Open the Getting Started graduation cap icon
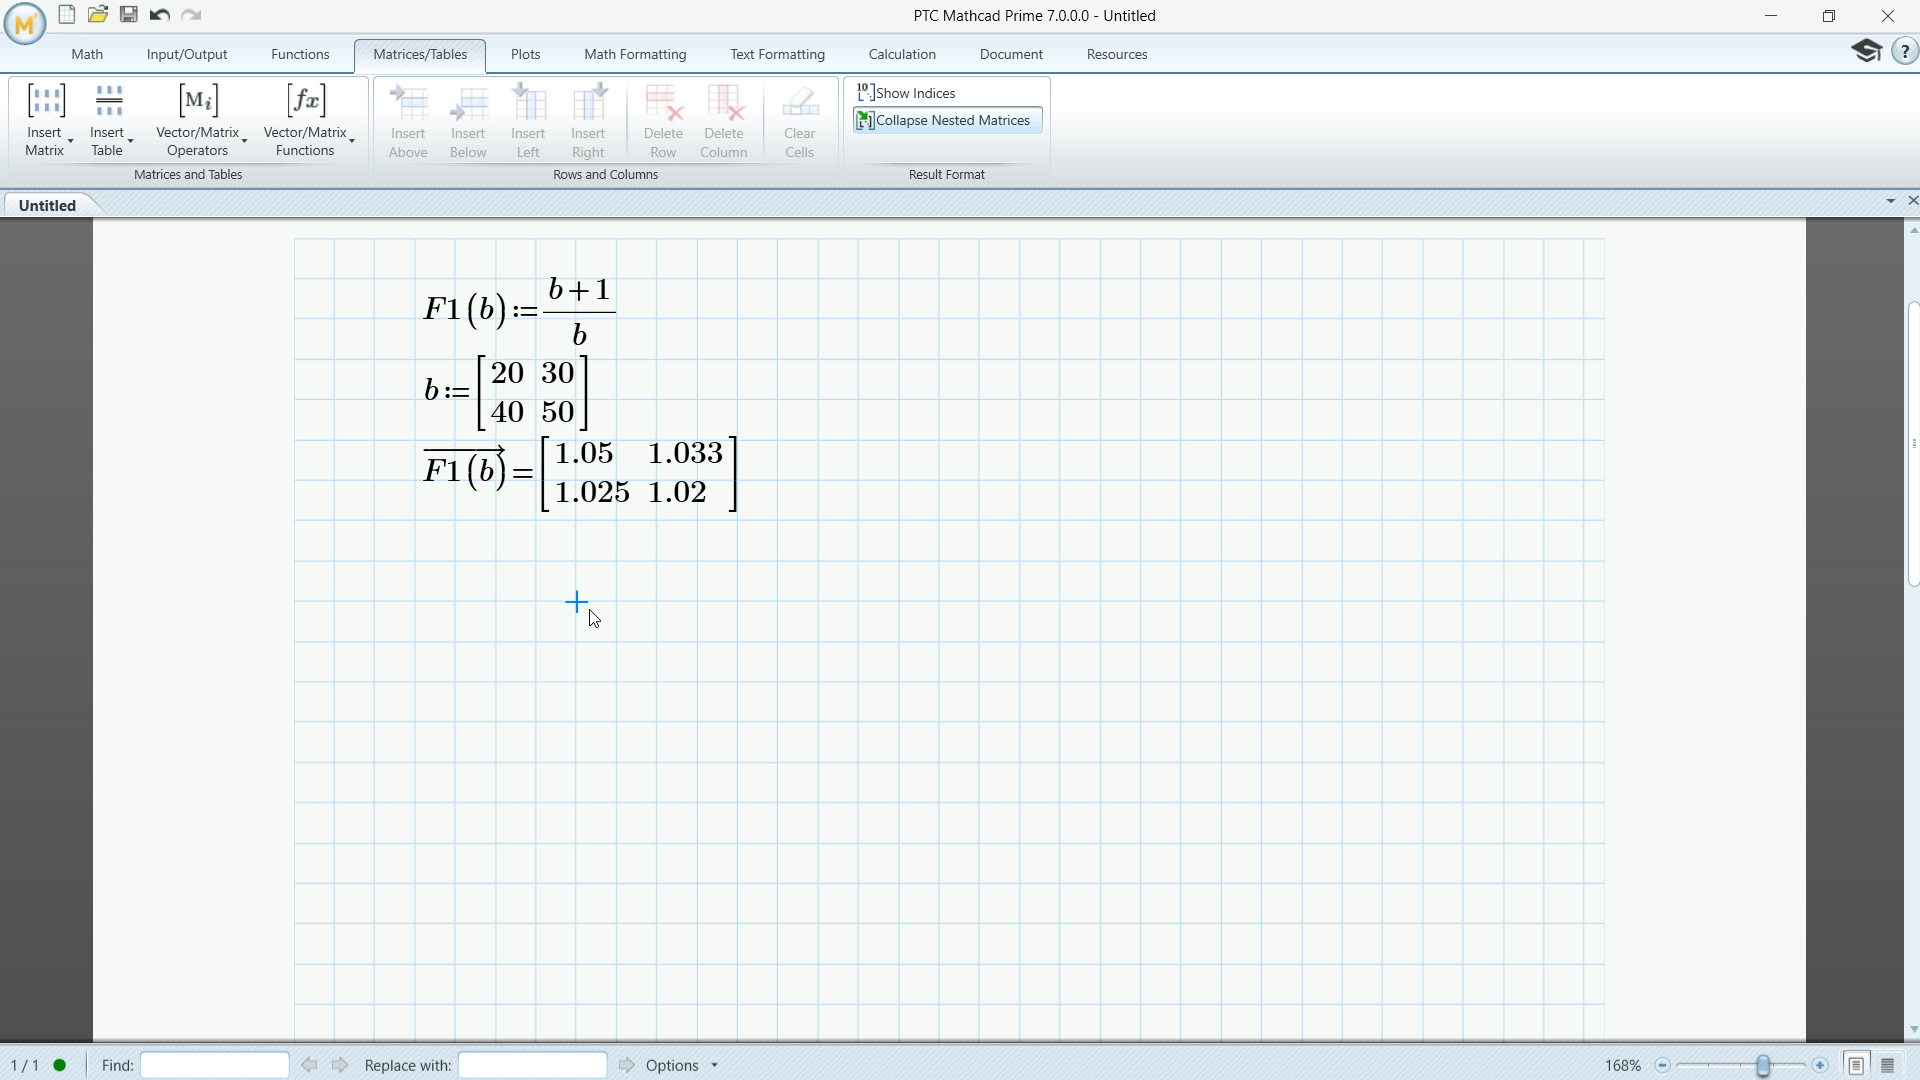The image size is (1920, 1080). click(x=1866, y=51)
